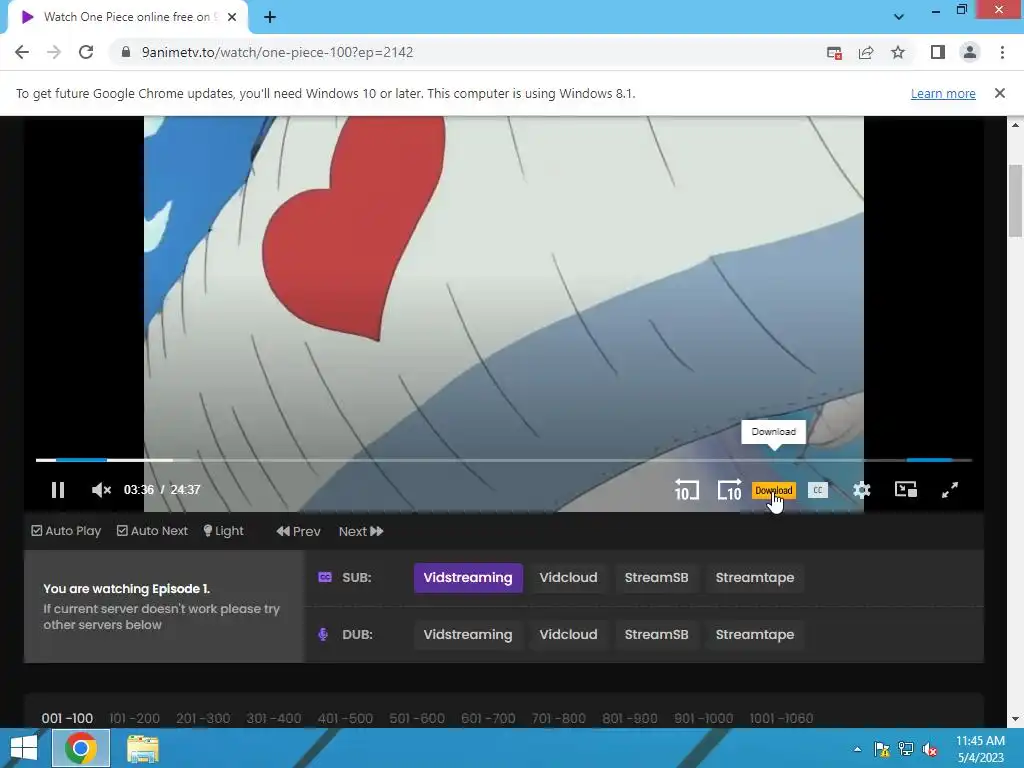Viewport: 1024px width, 768px height.
Task: Click the yellow Download button
Action: point(773,490)
